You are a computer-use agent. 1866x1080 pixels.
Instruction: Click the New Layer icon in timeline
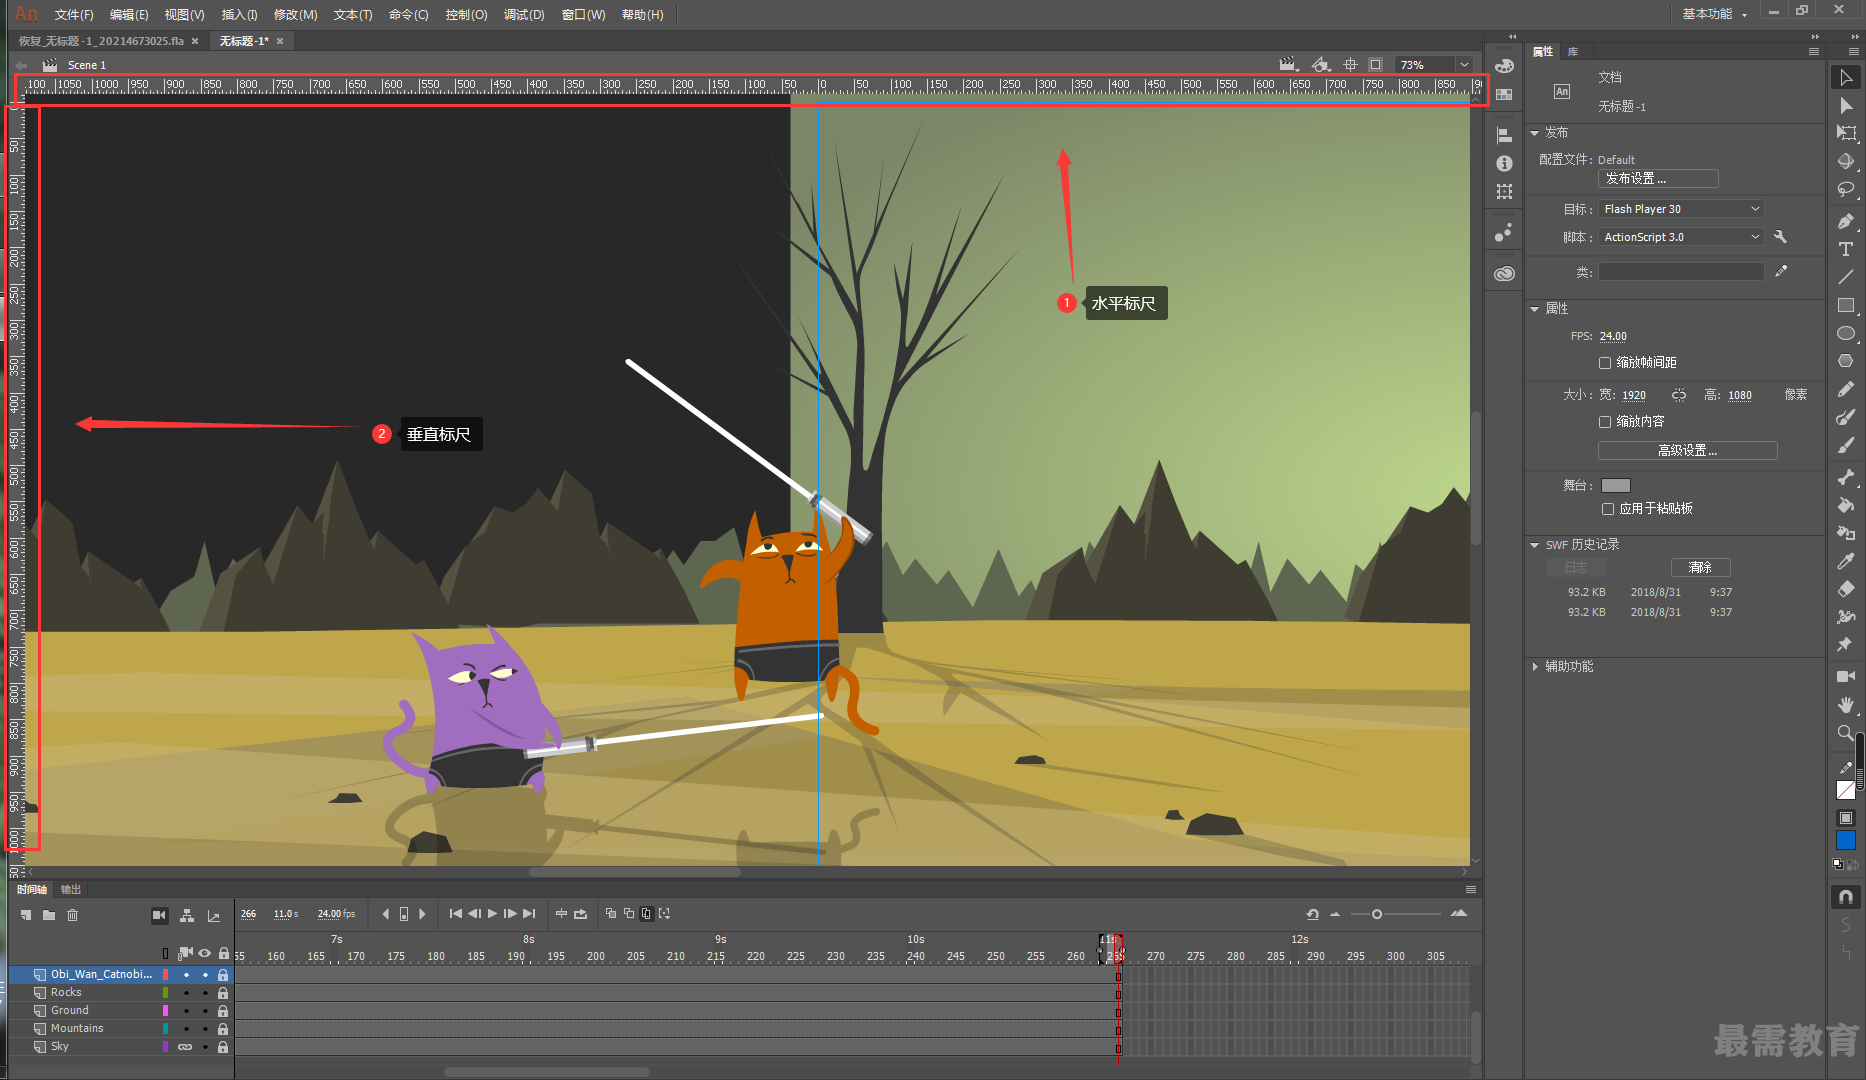pyautogui.click(x=26, y=915)
